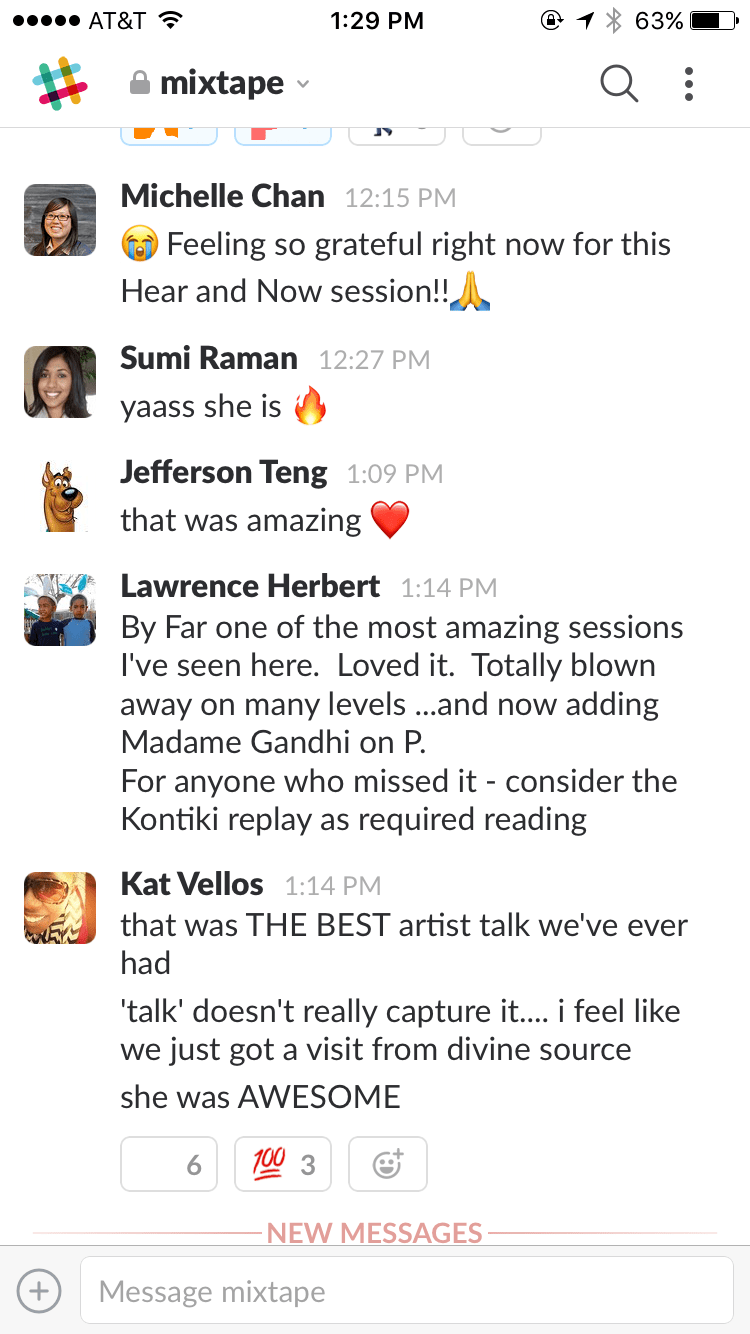
Task: Tap Sumi Raman's avatar photo
Action: (x=60, y=382)
